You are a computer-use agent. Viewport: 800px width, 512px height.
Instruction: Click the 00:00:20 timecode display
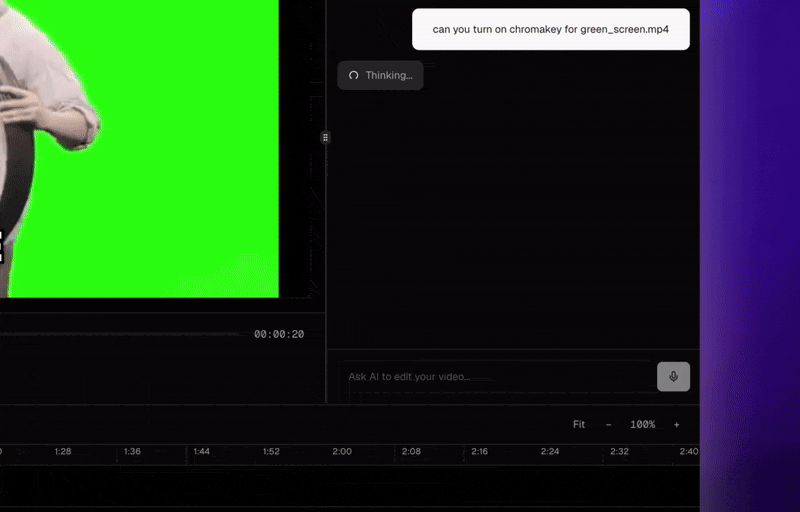click(x=279, y=334)
